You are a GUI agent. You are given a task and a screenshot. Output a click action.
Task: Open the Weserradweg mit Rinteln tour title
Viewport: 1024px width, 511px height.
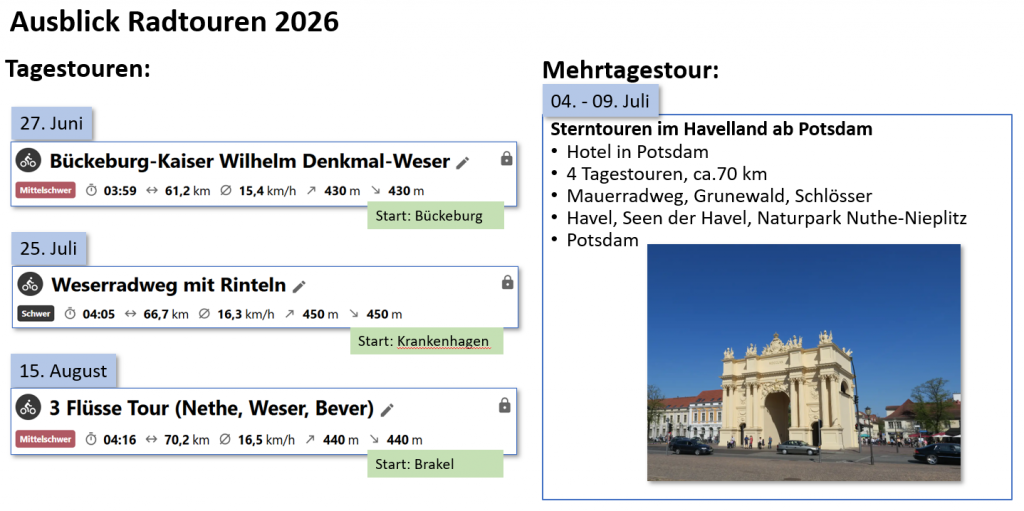(168, 285)
